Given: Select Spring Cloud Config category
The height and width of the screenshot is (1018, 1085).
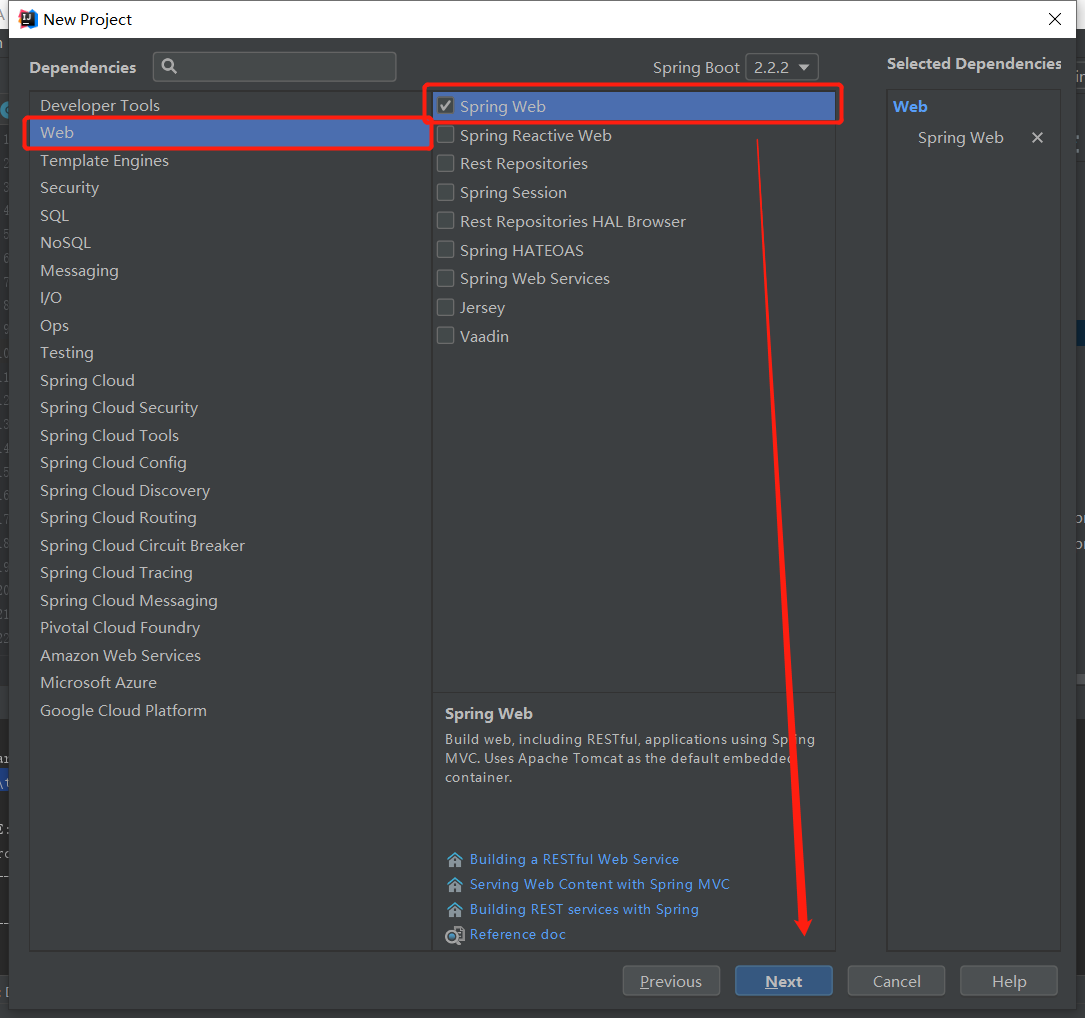Looking at the screenshot, I should click(x=230, y=463).
